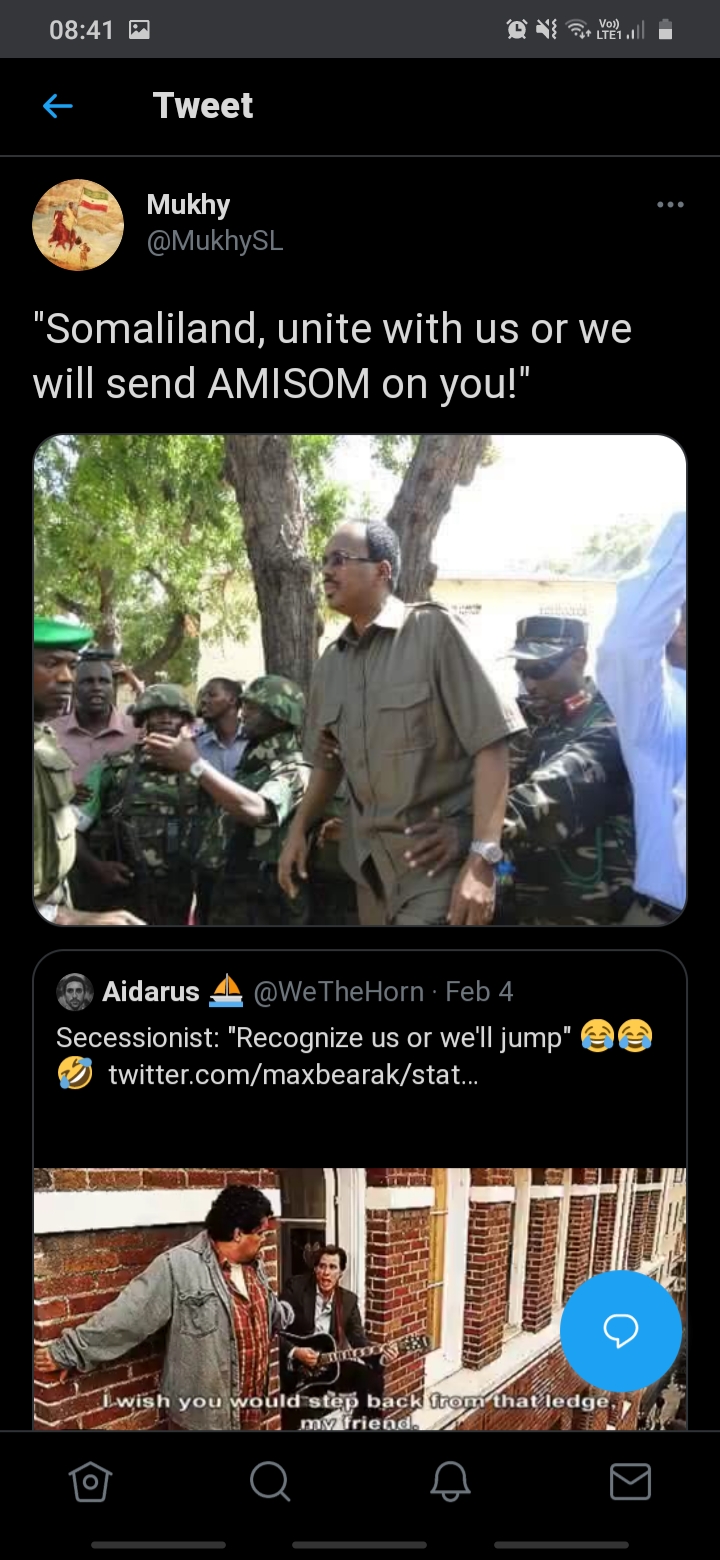Tap the alarm icon in status bar

[x=517, y=30]
